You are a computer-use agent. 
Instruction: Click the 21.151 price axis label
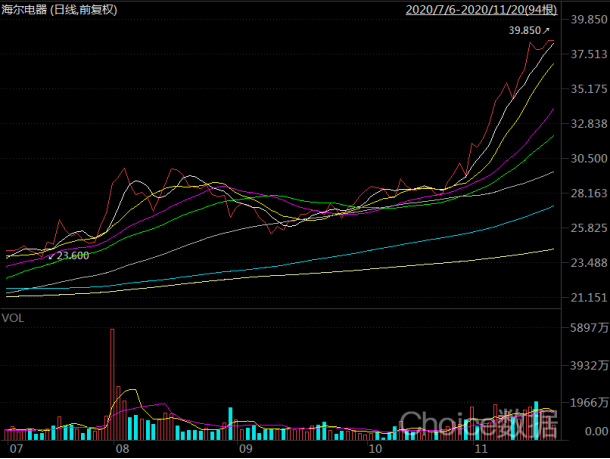[x=589, y=298]
